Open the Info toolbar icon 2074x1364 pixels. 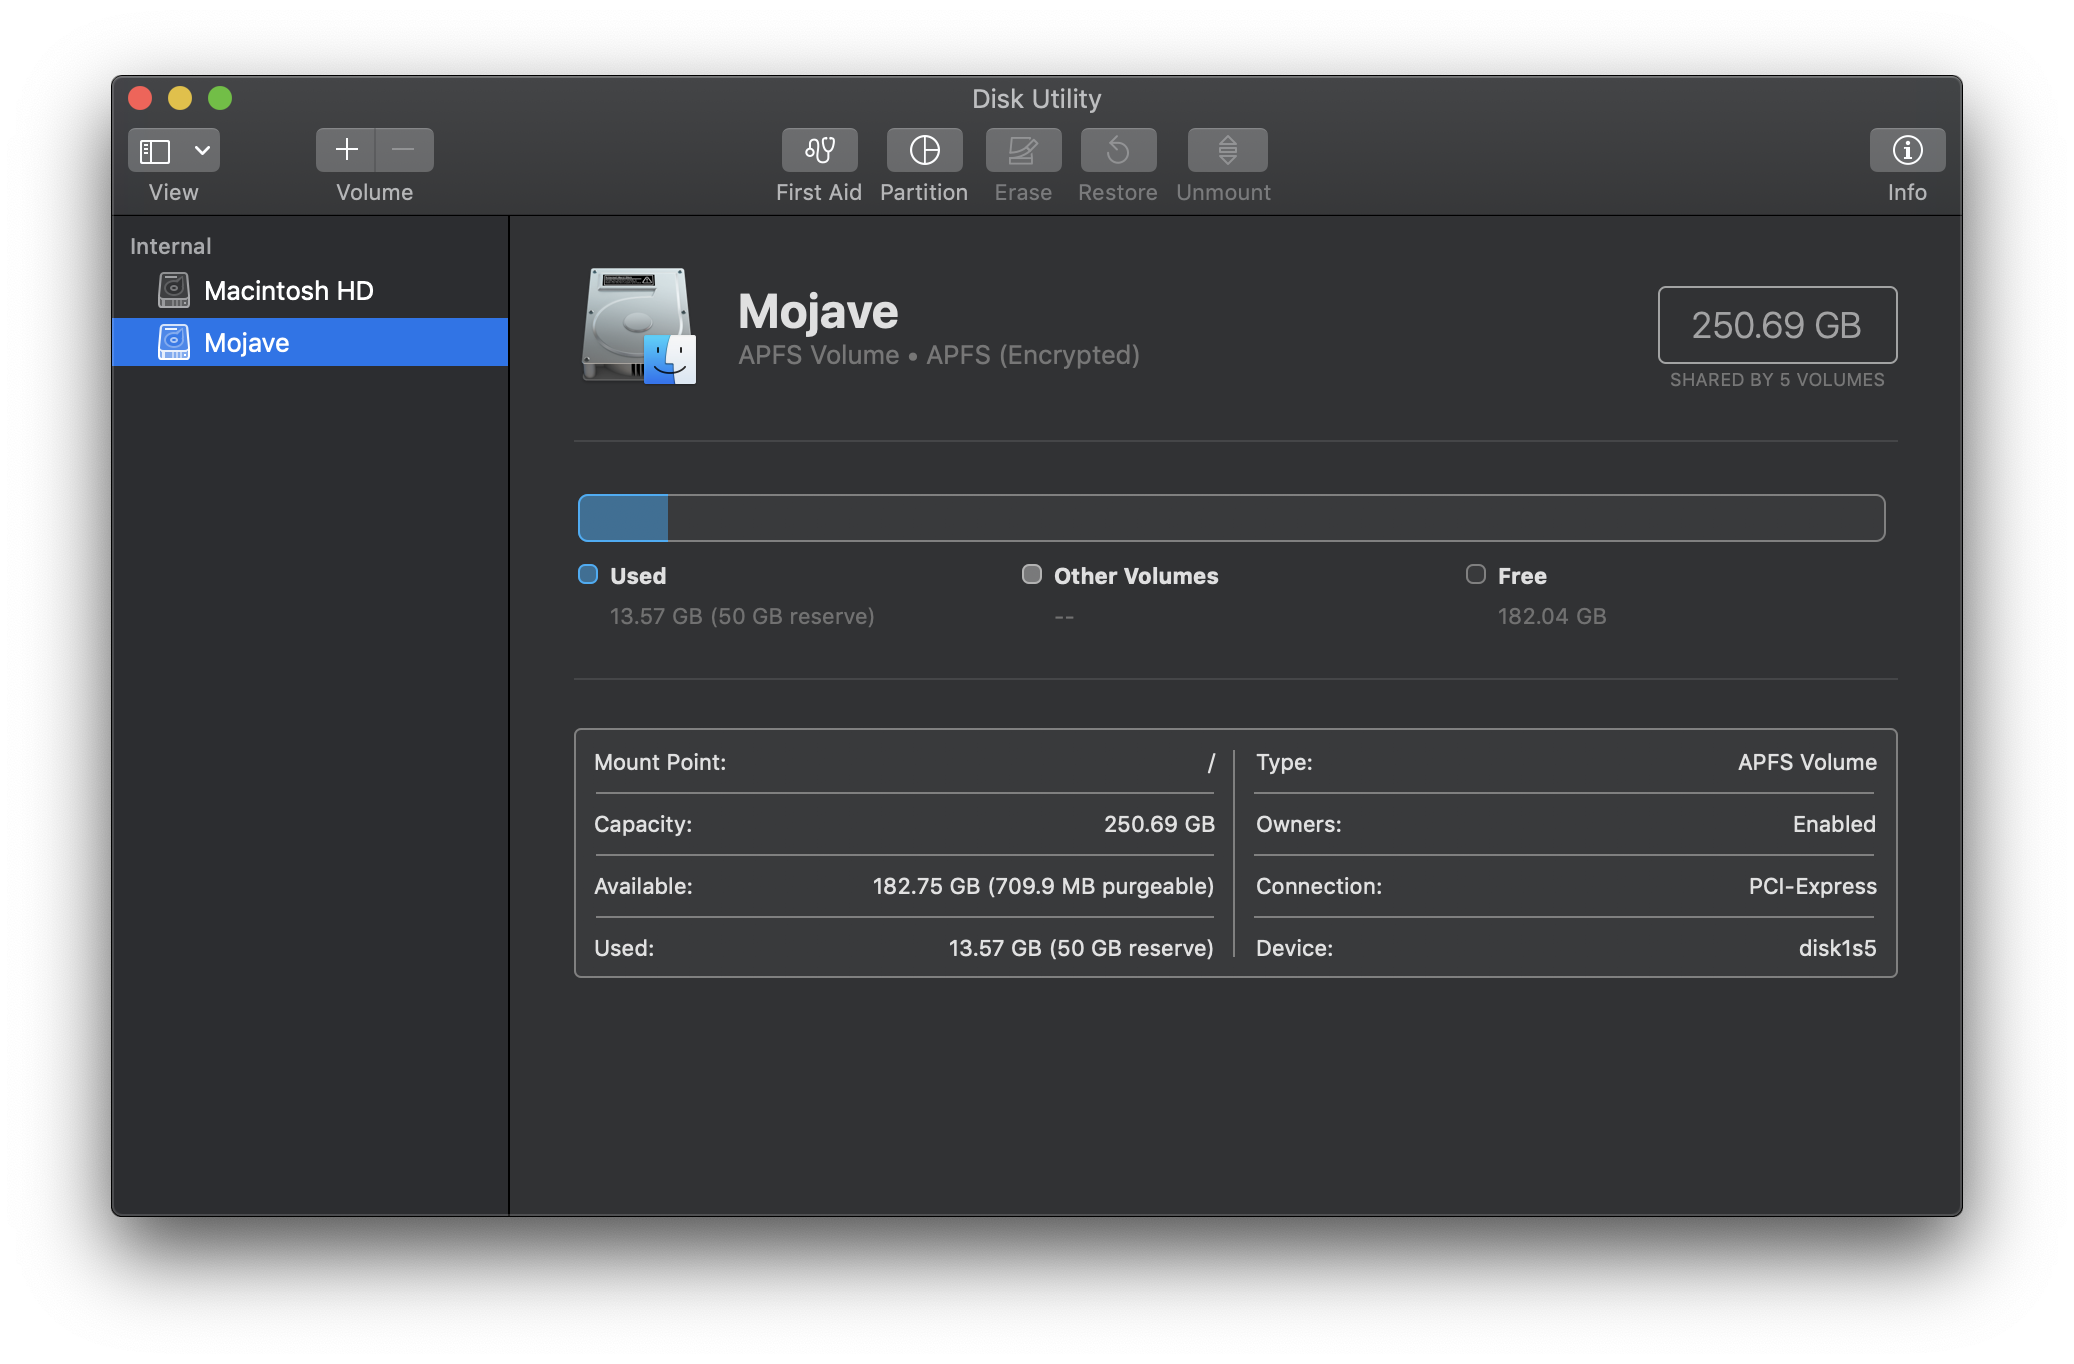click(1907, 150)
